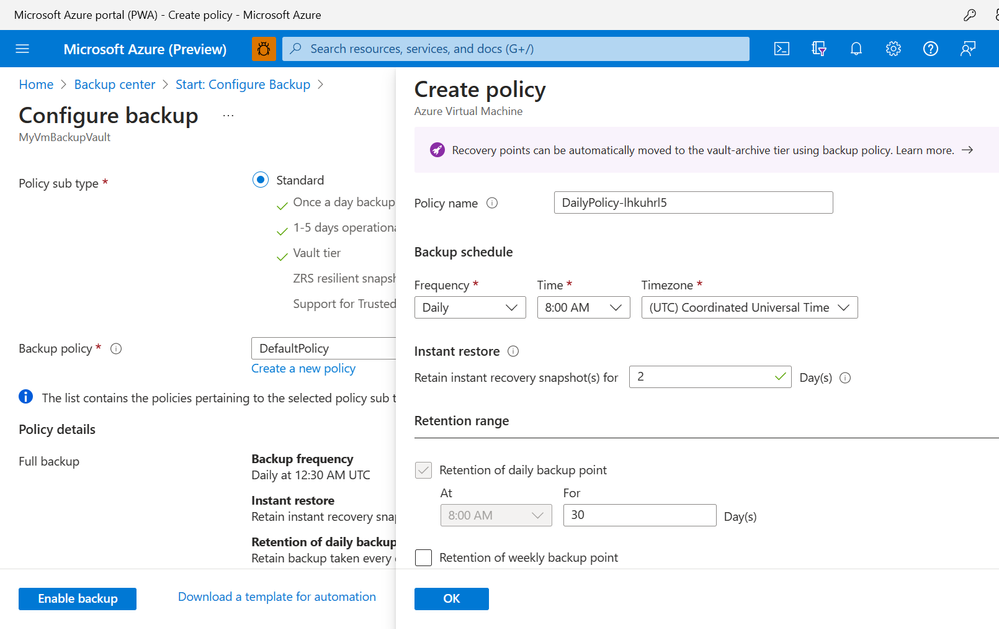Open Learn more about vault-archive tier
This screenshot has height=629, width=999.
click(x=924, y=150)
